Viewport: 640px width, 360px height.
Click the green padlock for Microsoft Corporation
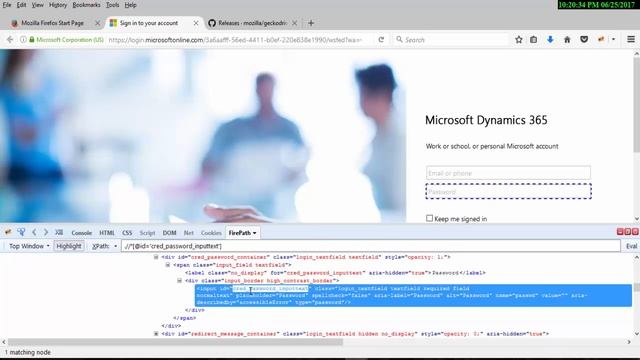click(x=32, y=40)
